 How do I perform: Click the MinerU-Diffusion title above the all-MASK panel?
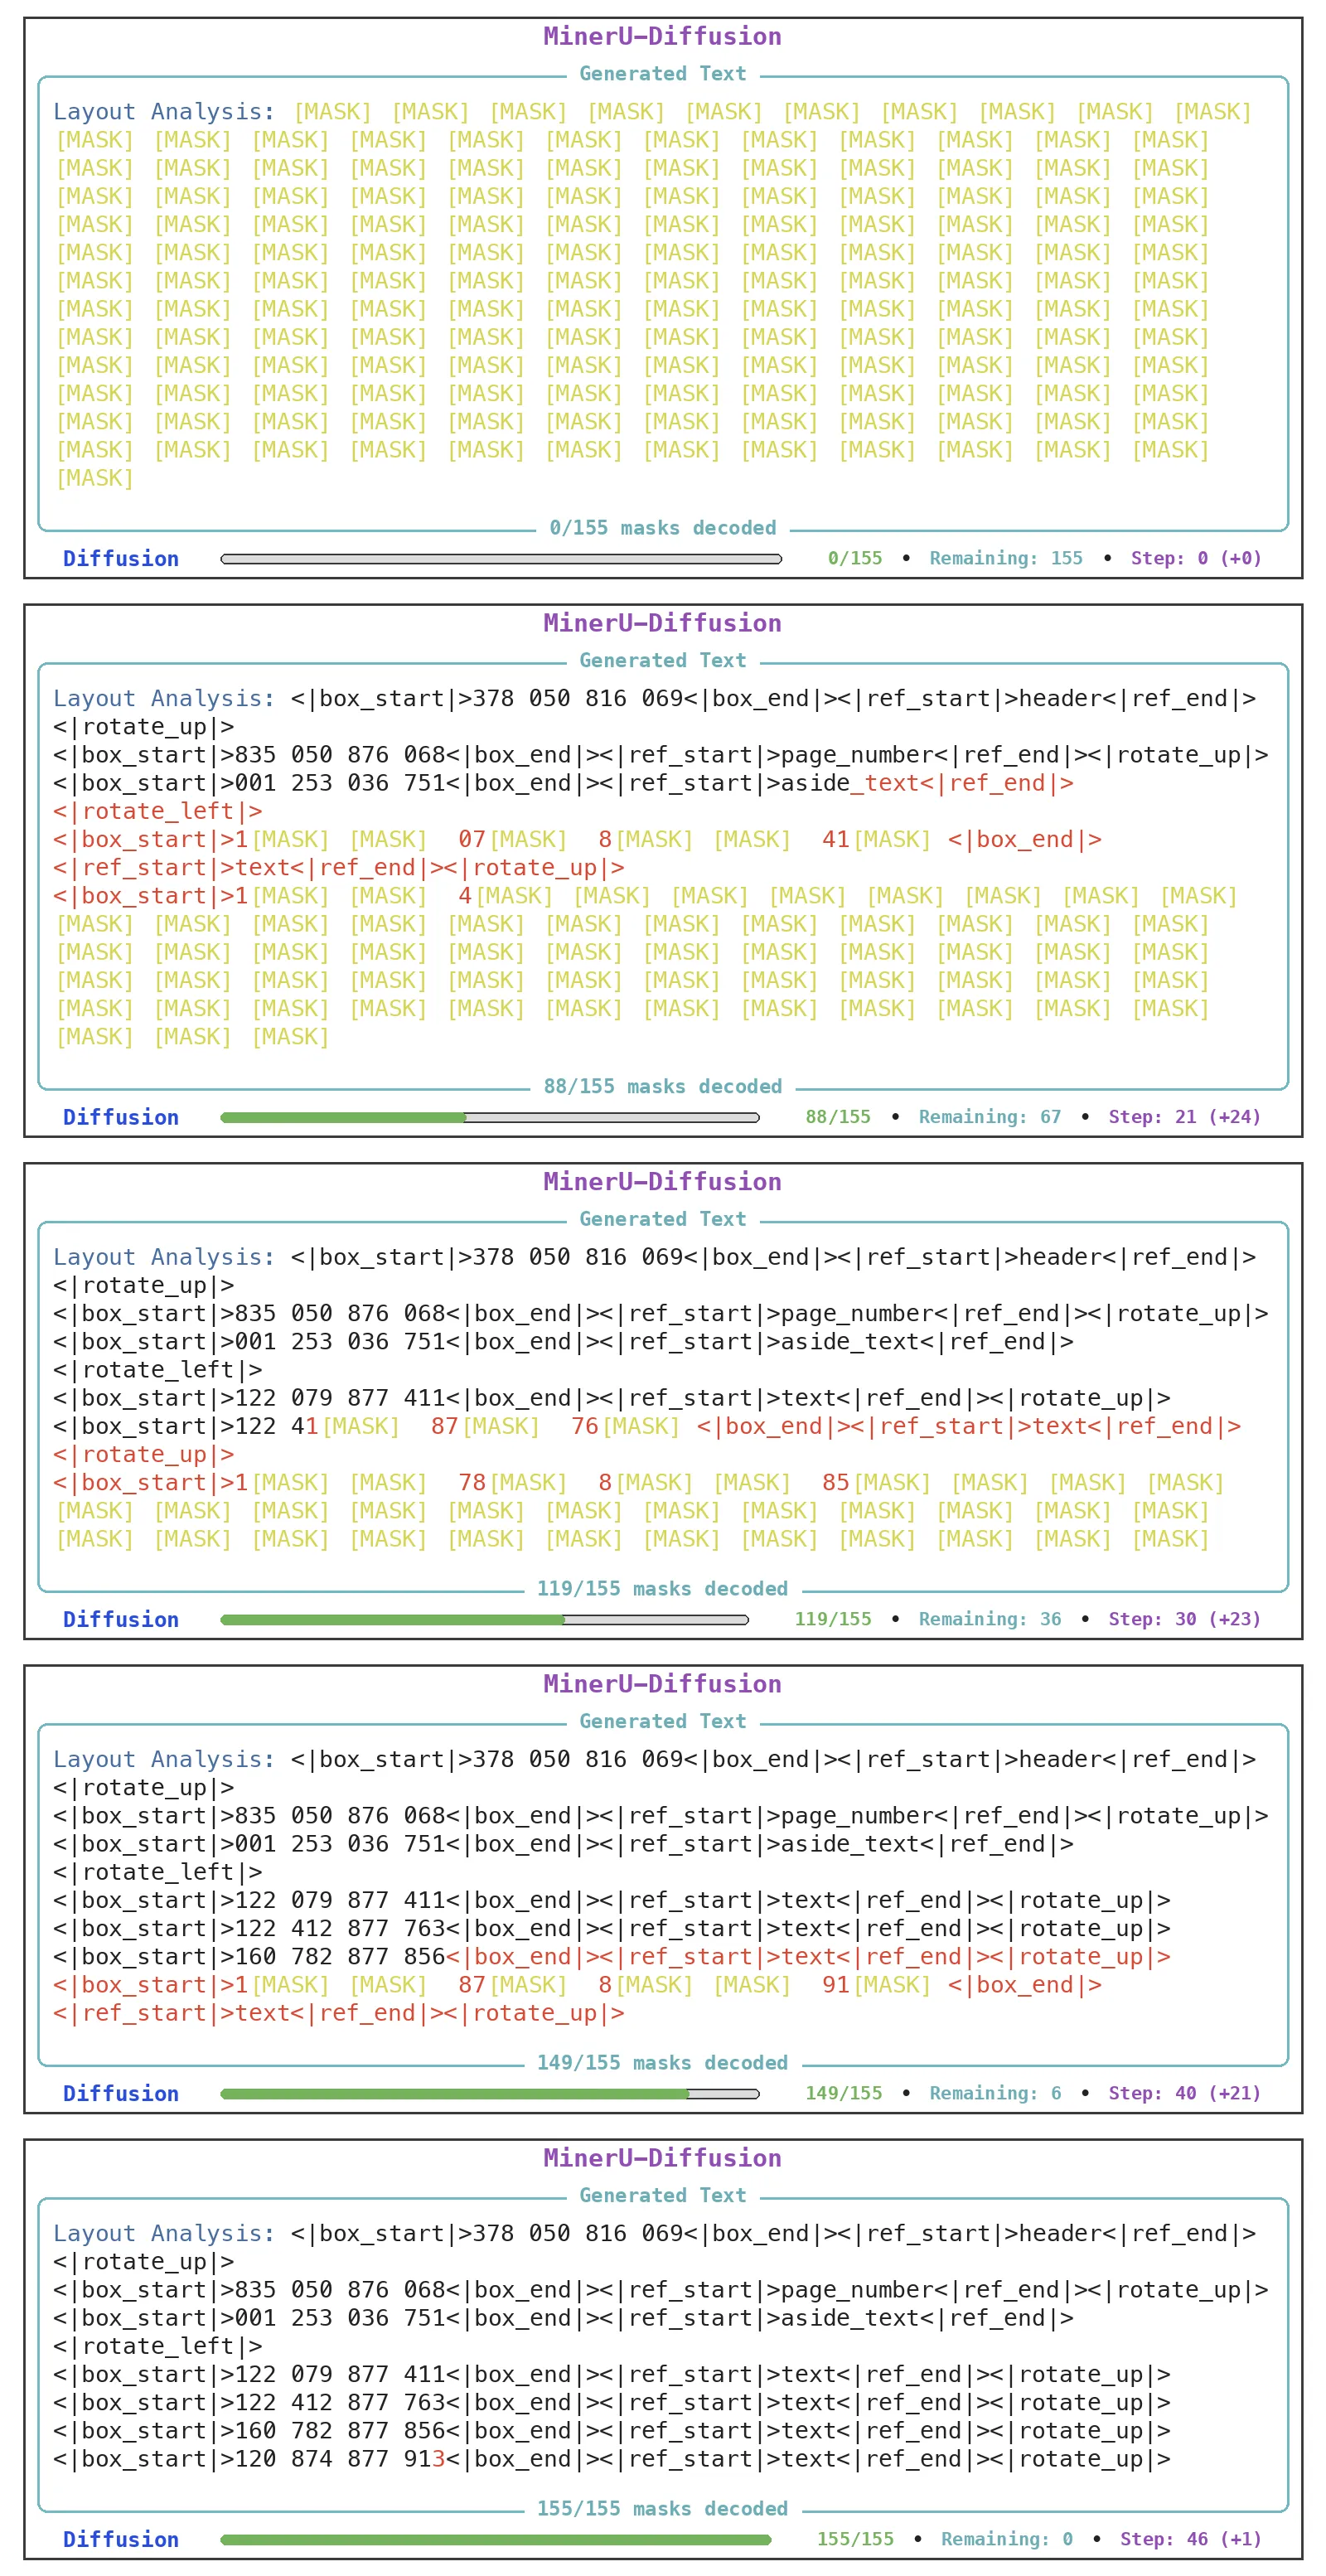pos(663,36)
